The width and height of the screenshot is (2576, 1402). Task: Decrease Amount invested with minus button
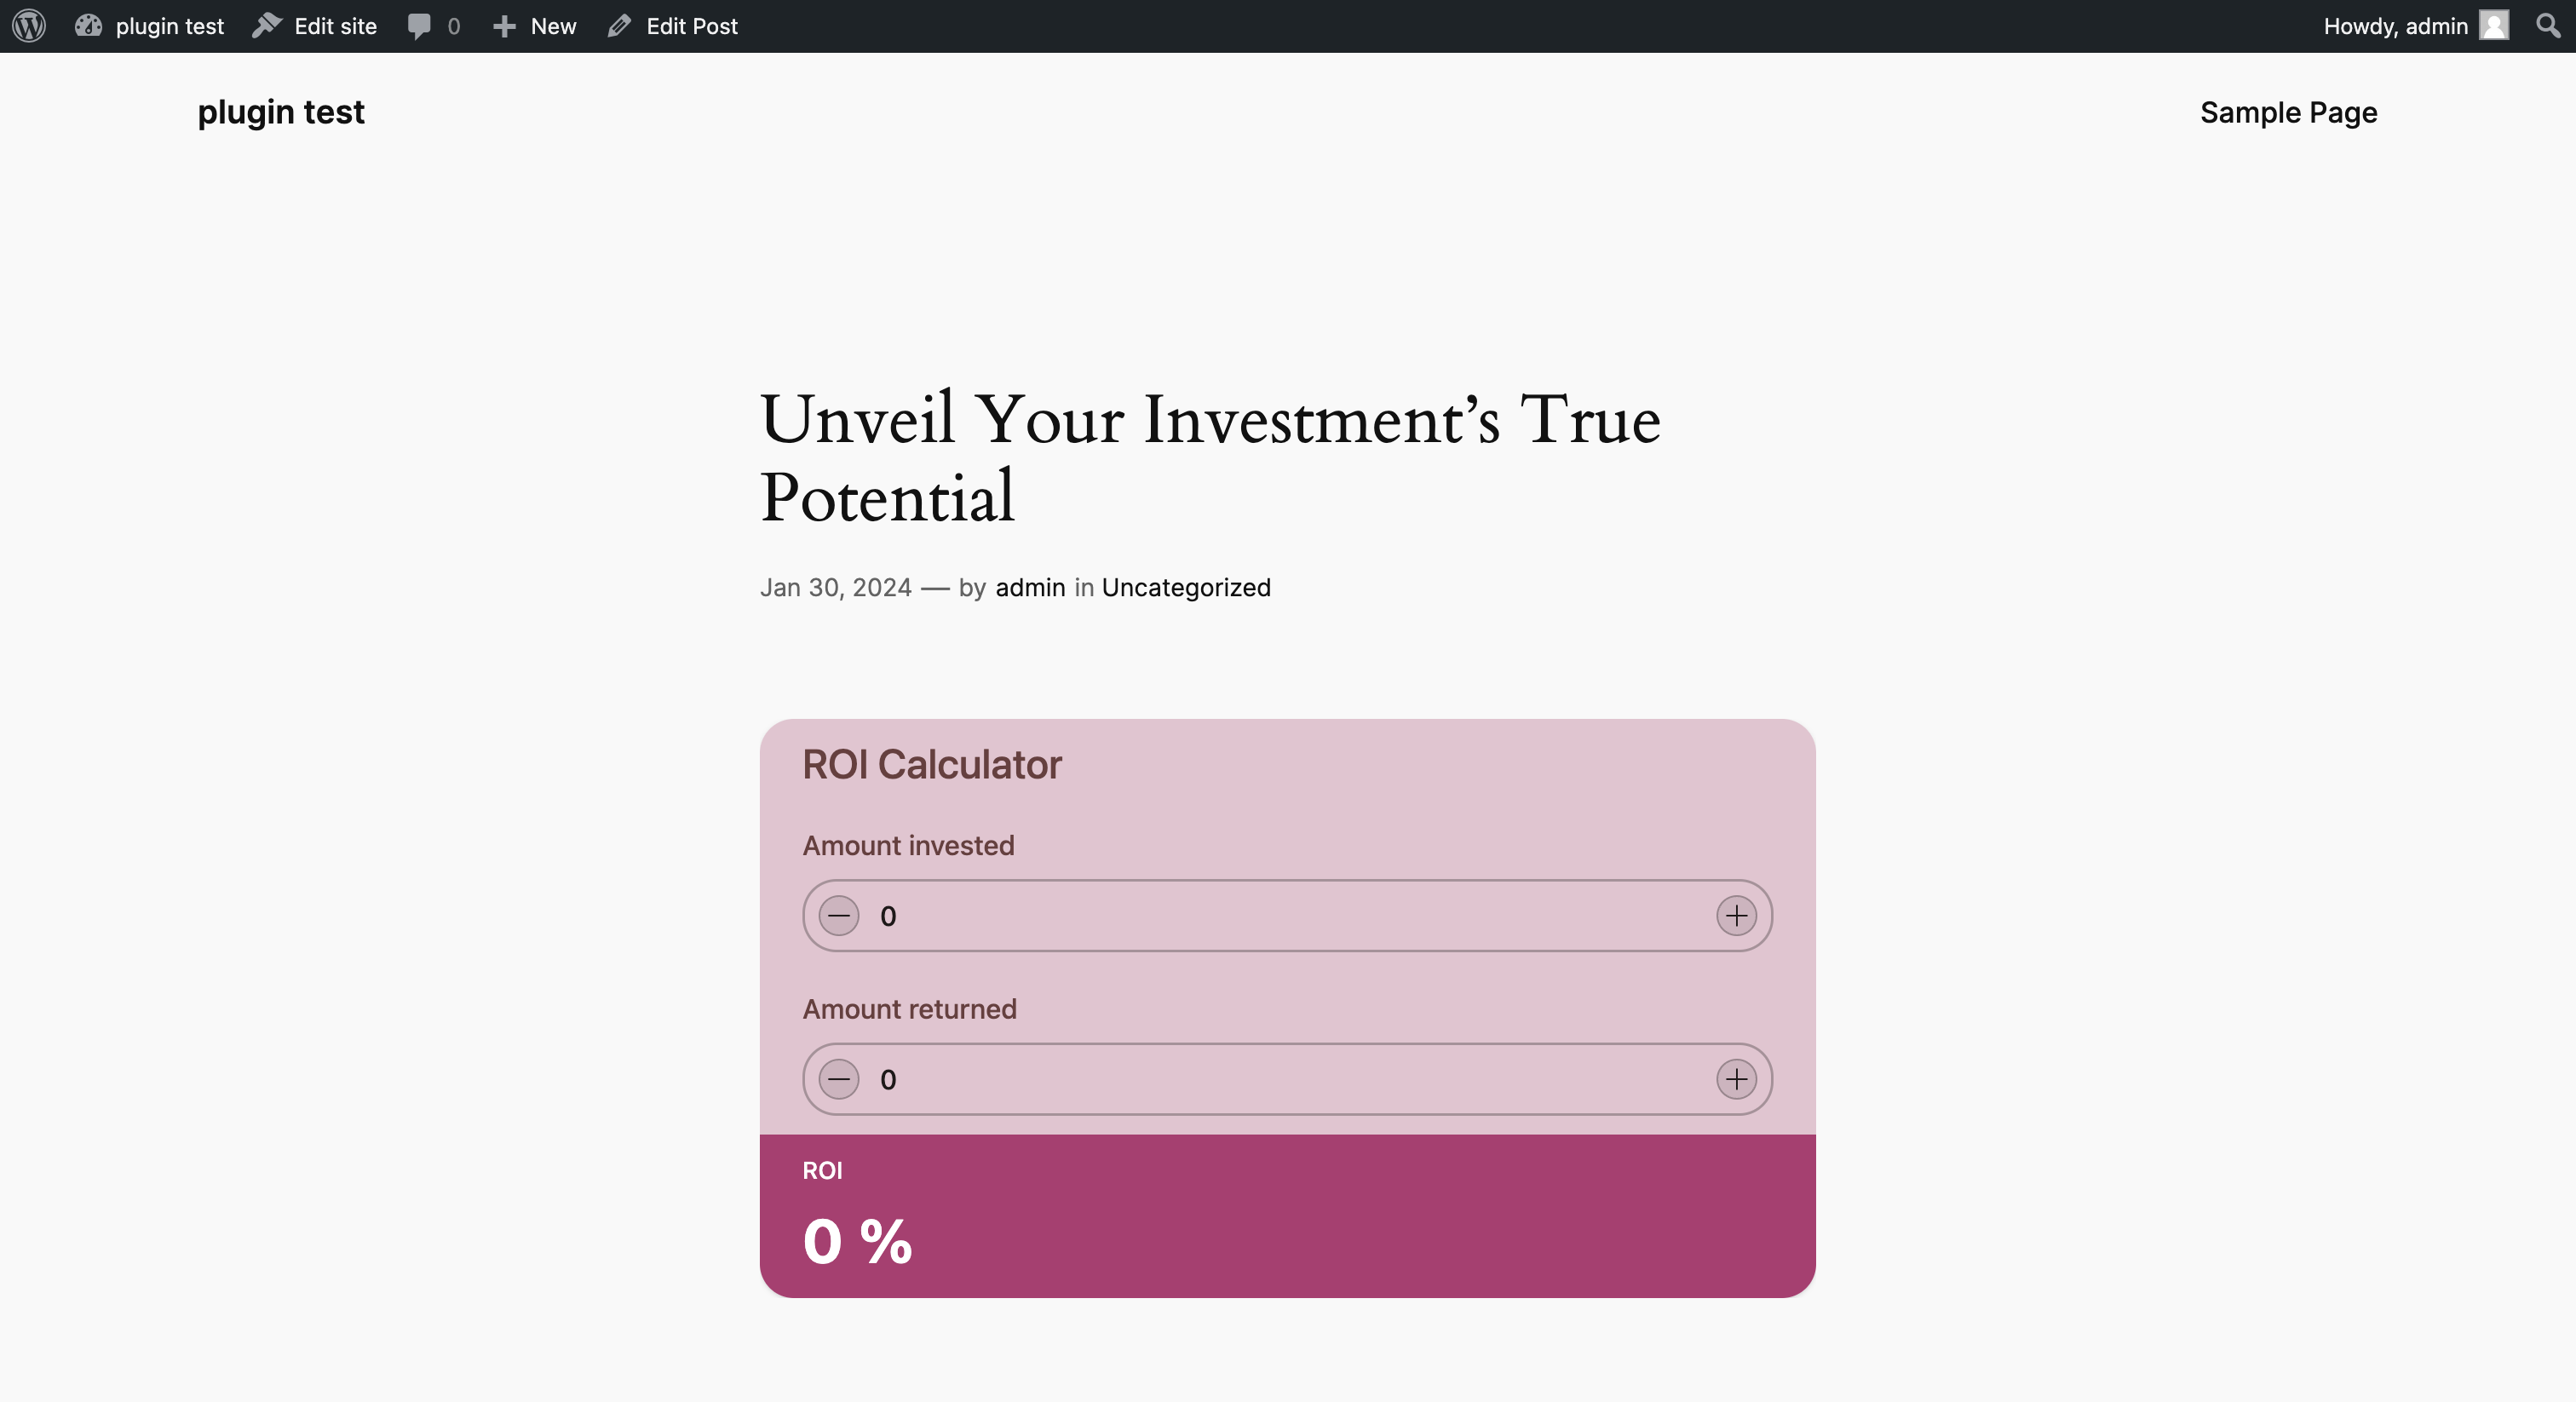click(839, 915)
